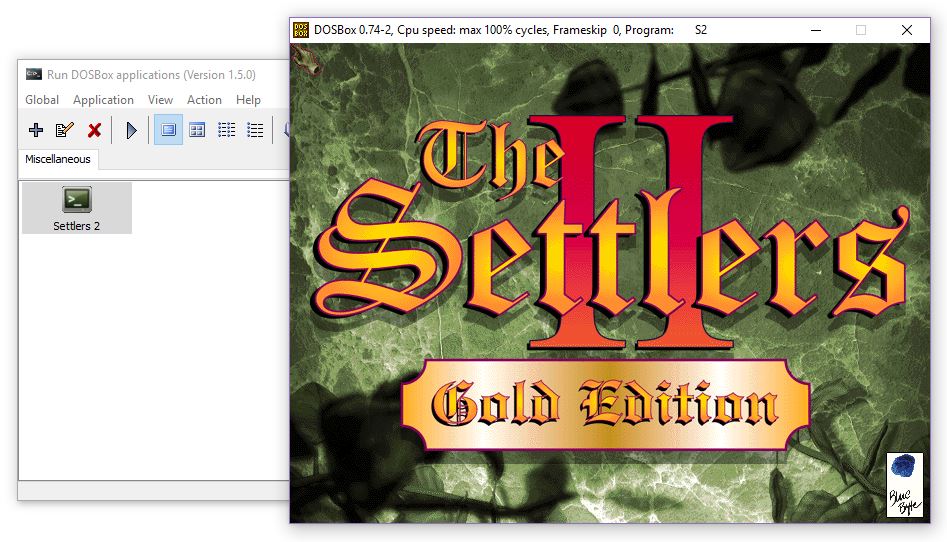Open the Action menu

[x=204, y=100]
